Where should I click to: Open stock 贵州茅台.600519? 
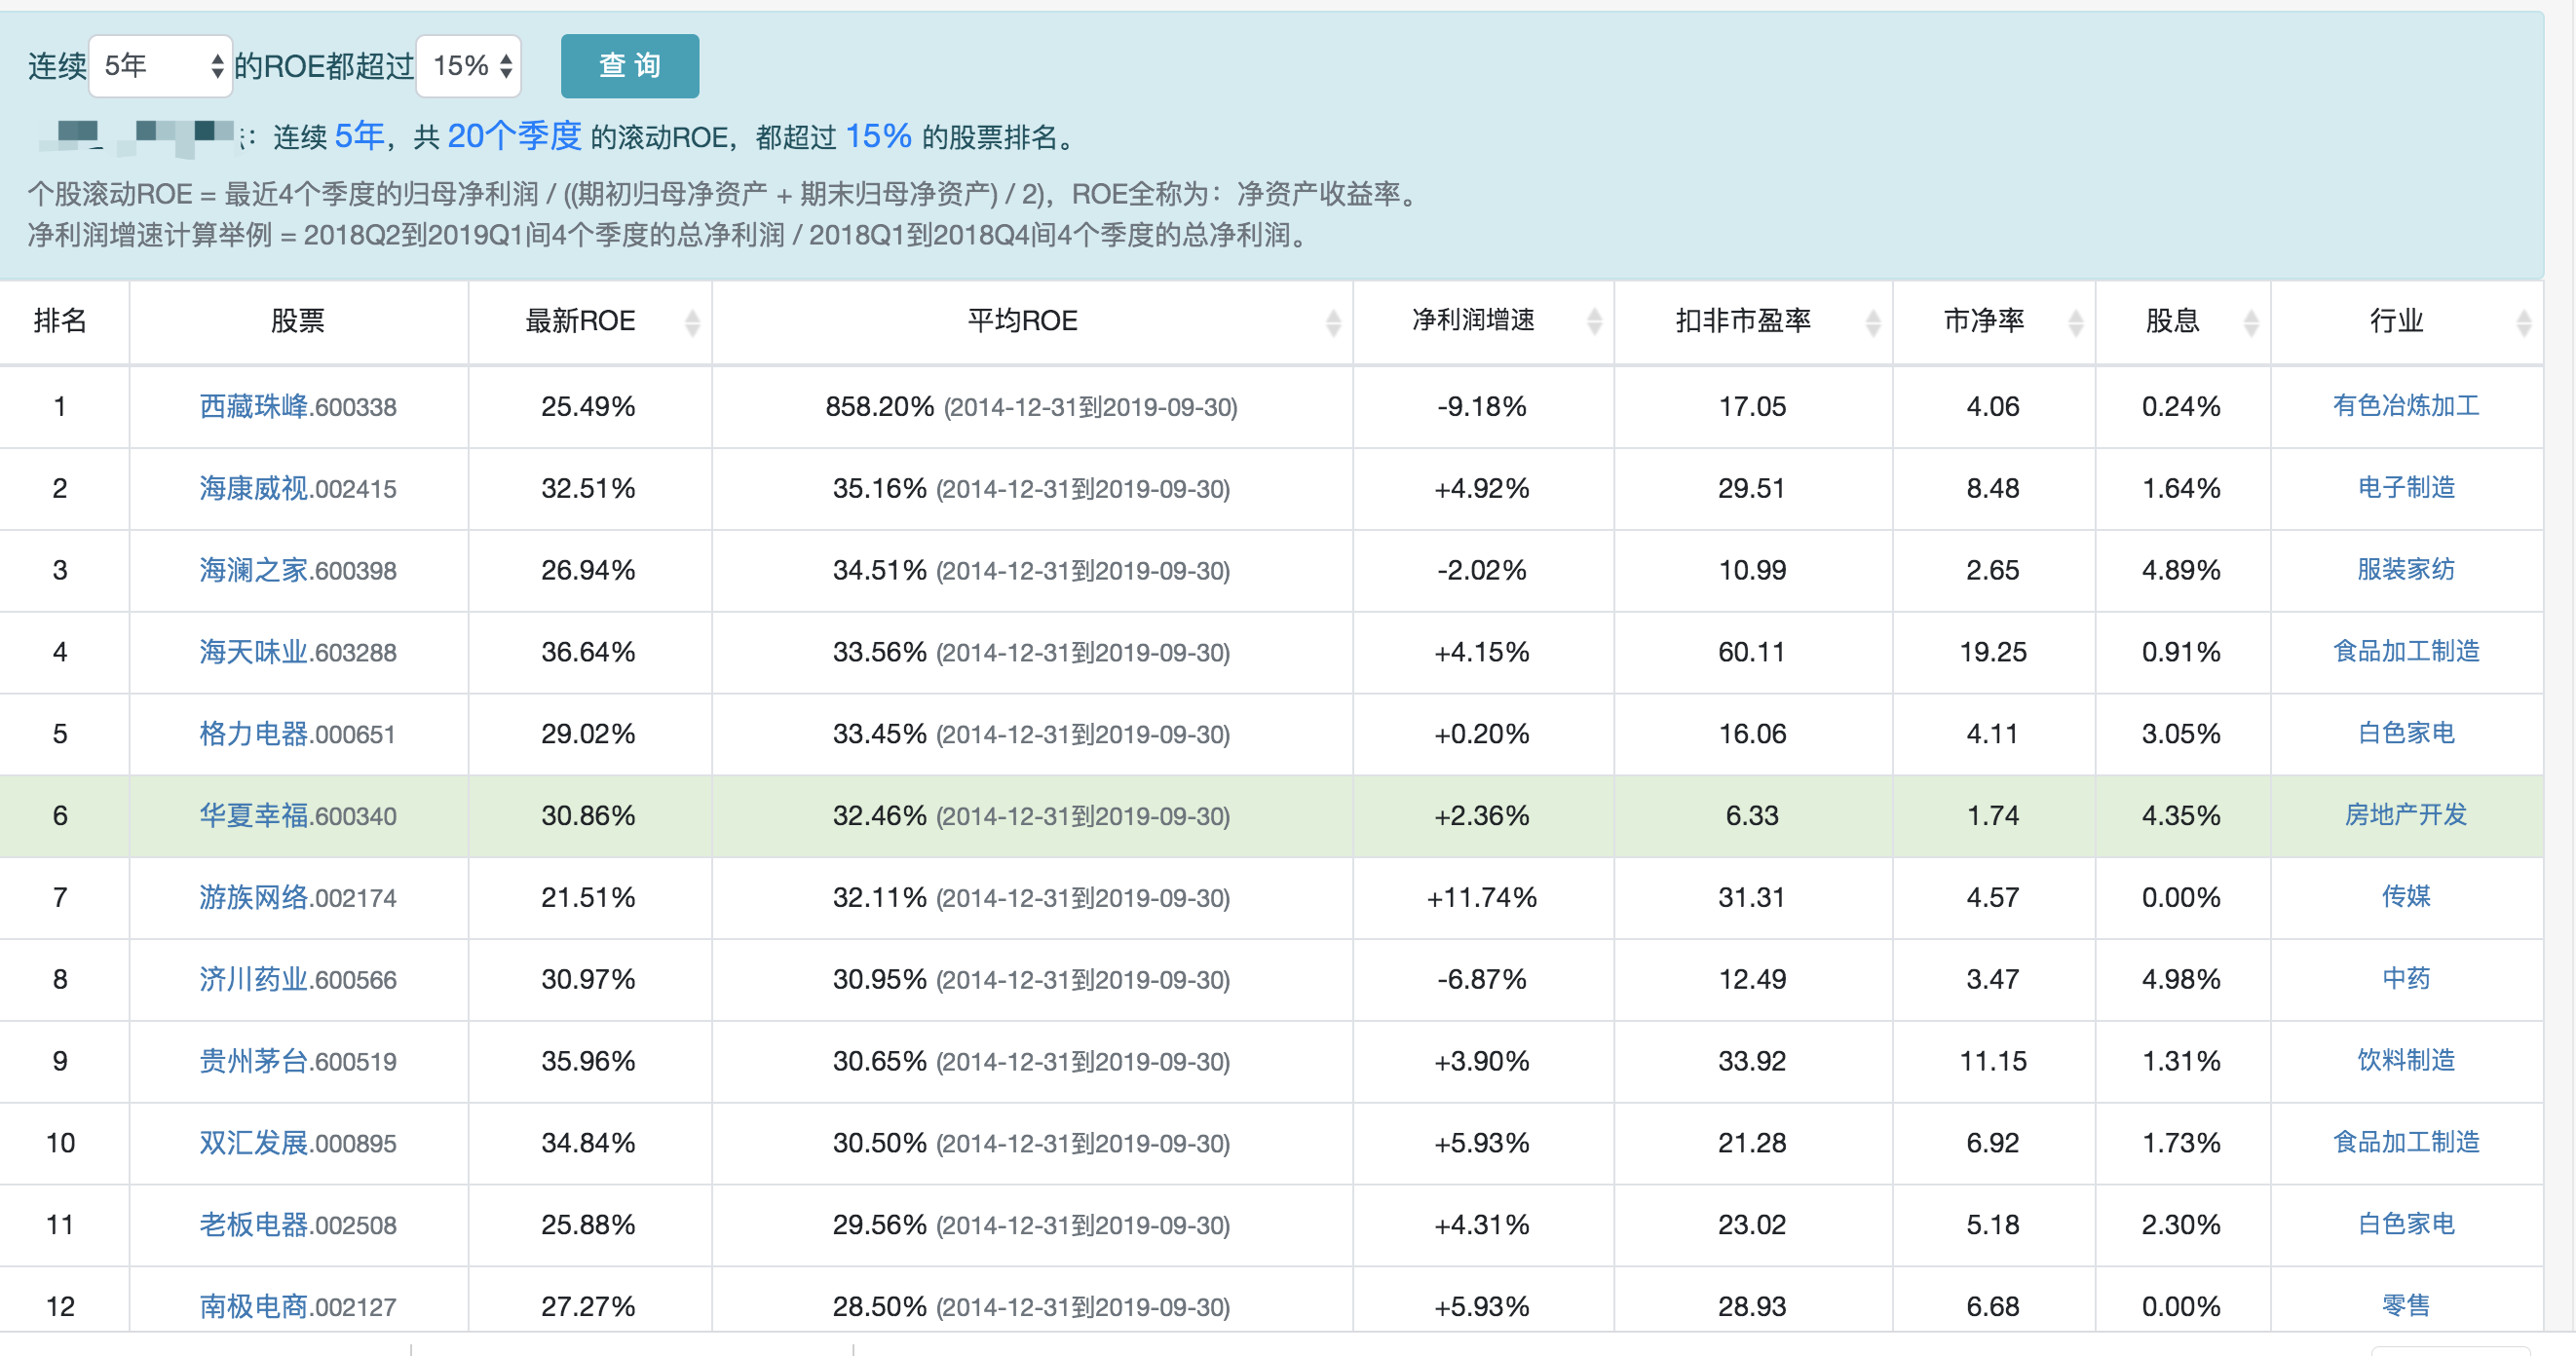click(x=298, y=1061)
